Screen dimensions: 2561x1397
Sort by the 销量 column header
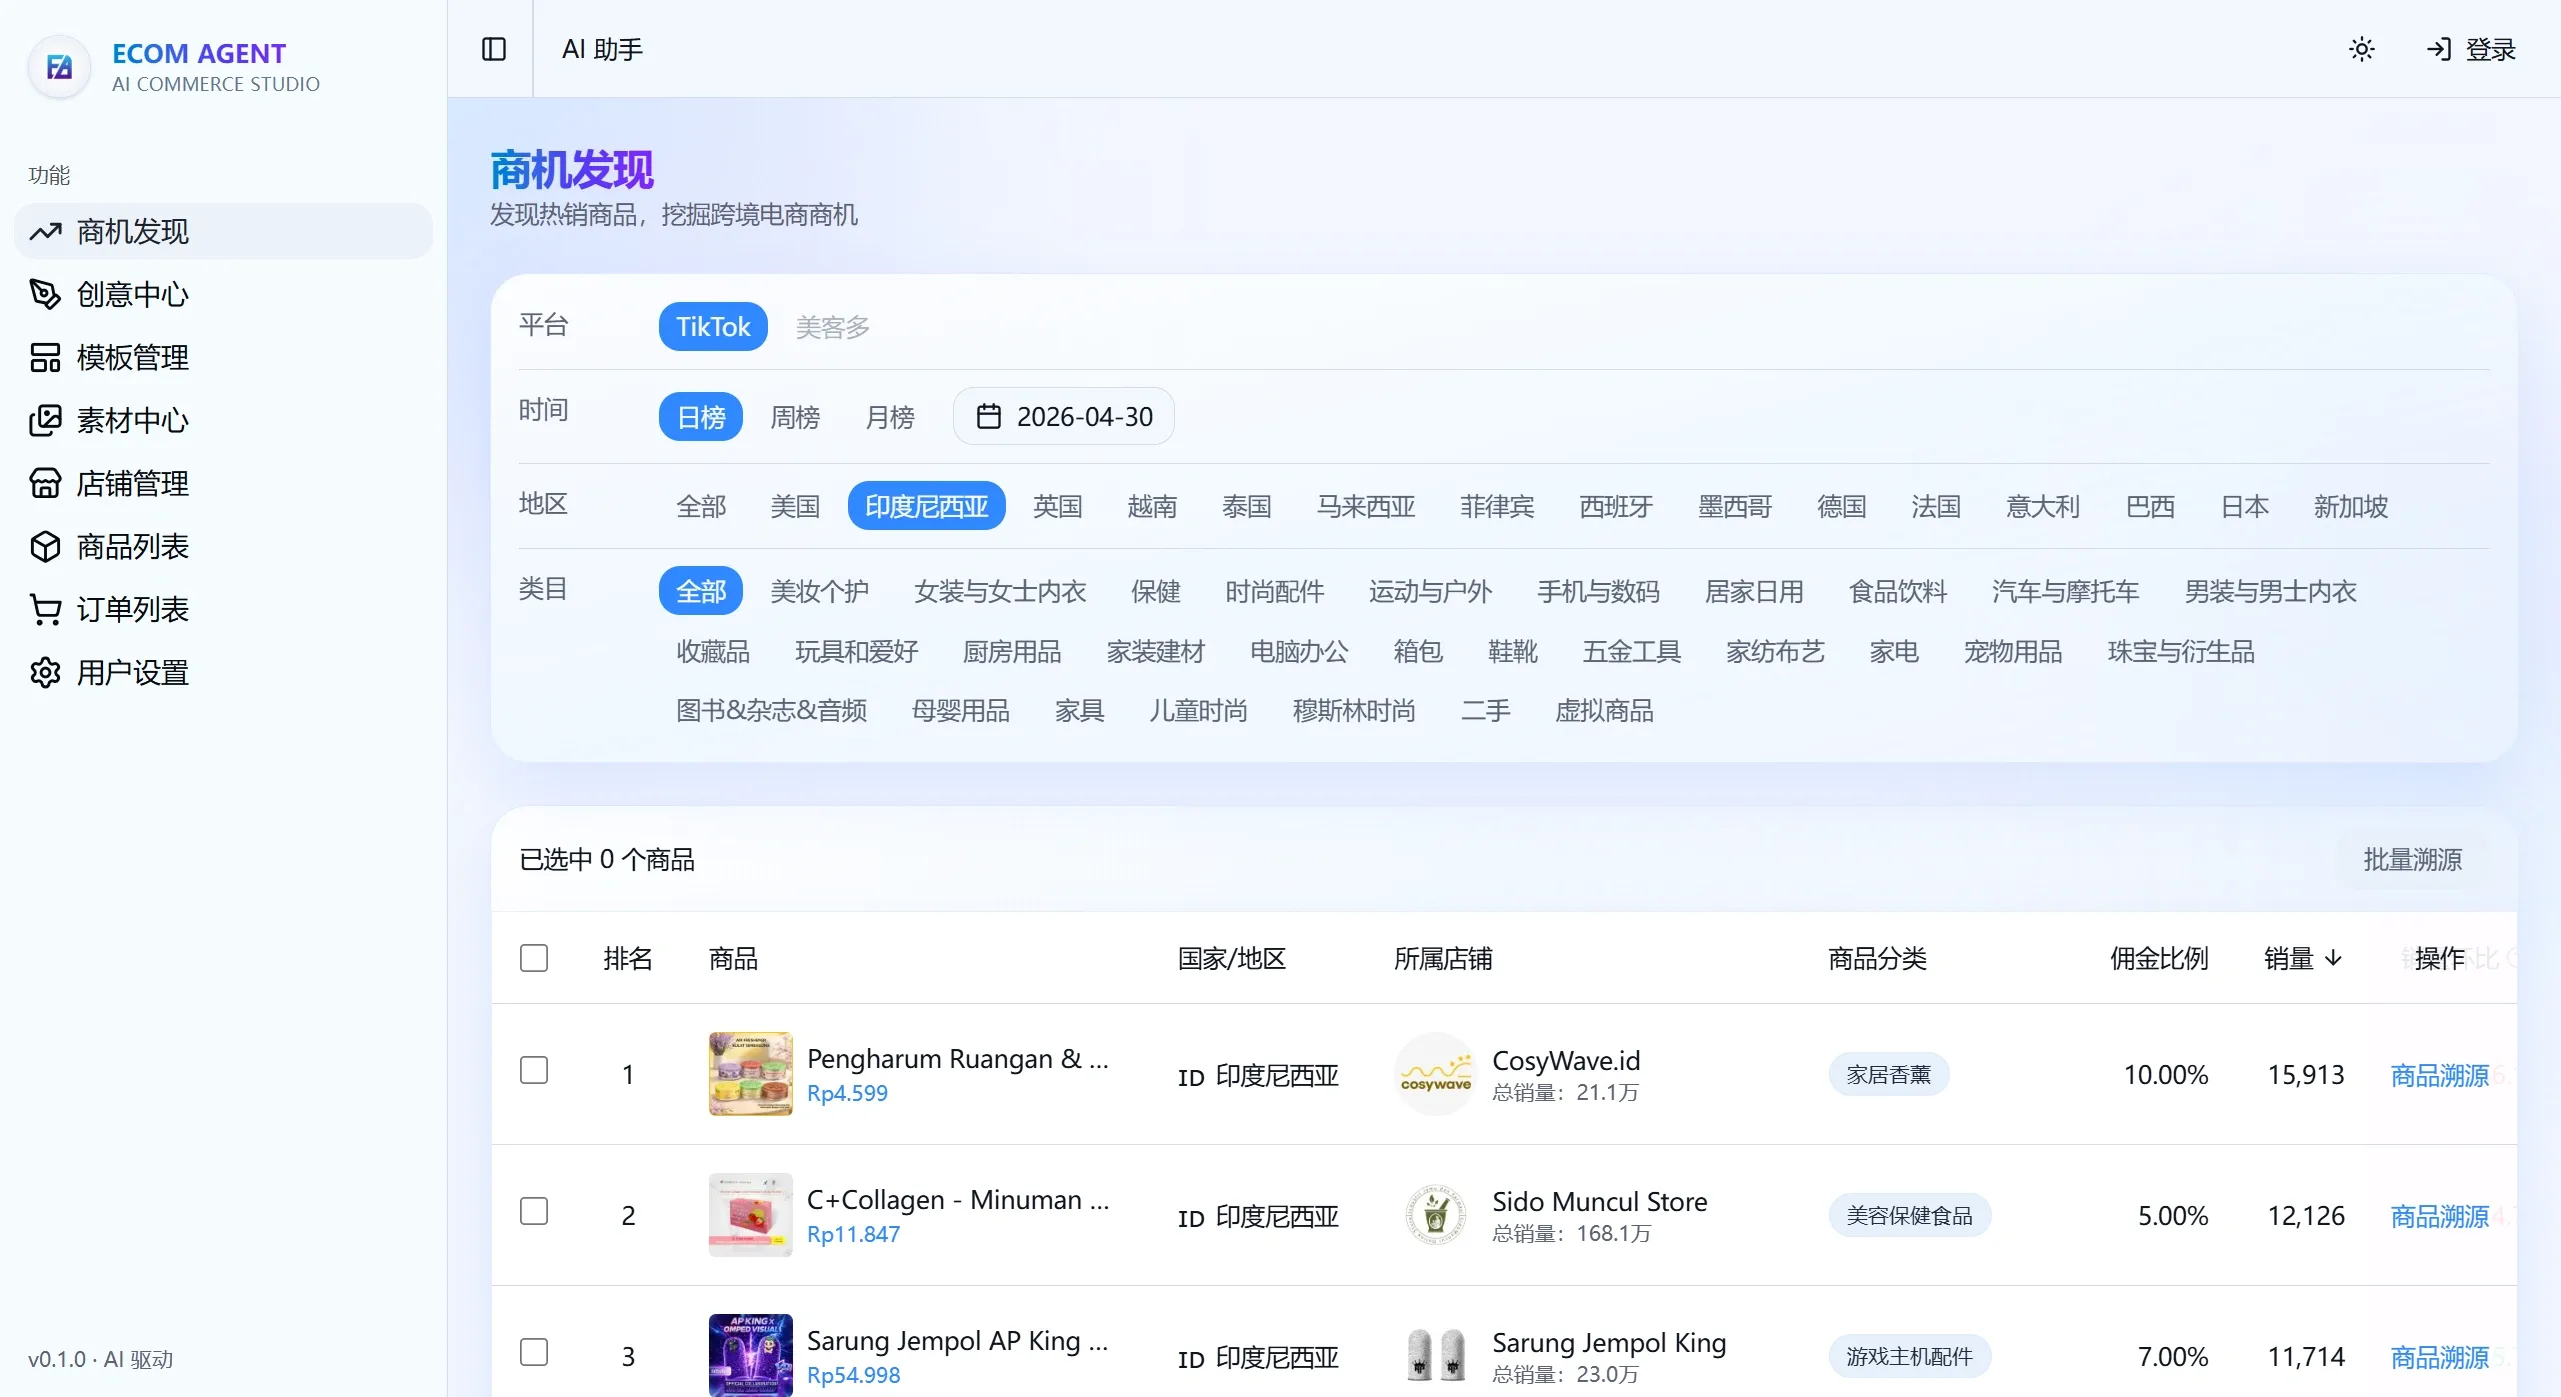pyautogui.click(x=2303, y=958)
